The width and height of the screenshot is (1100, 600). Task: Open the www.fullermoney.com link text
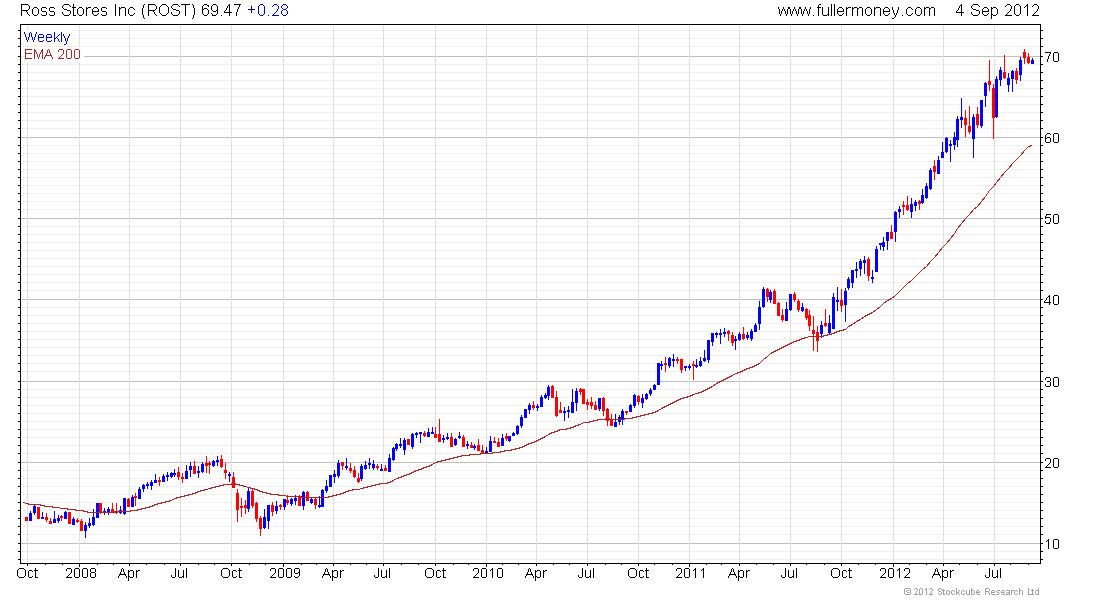tap(857, 11)
